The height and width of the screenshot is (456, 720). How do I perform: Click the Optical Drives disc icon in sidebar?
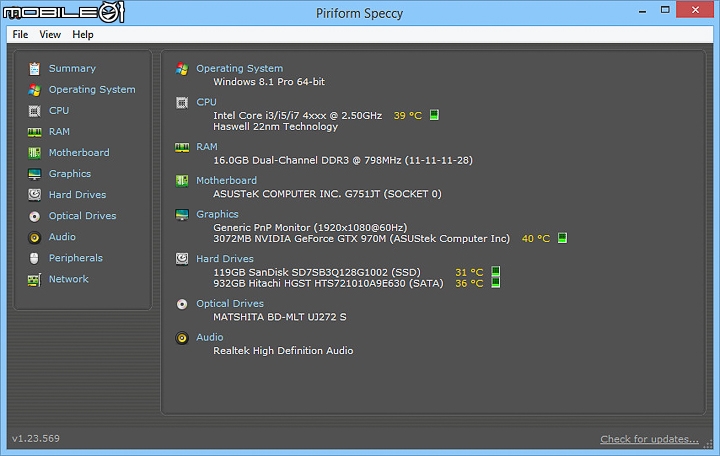tap(34, 216)
